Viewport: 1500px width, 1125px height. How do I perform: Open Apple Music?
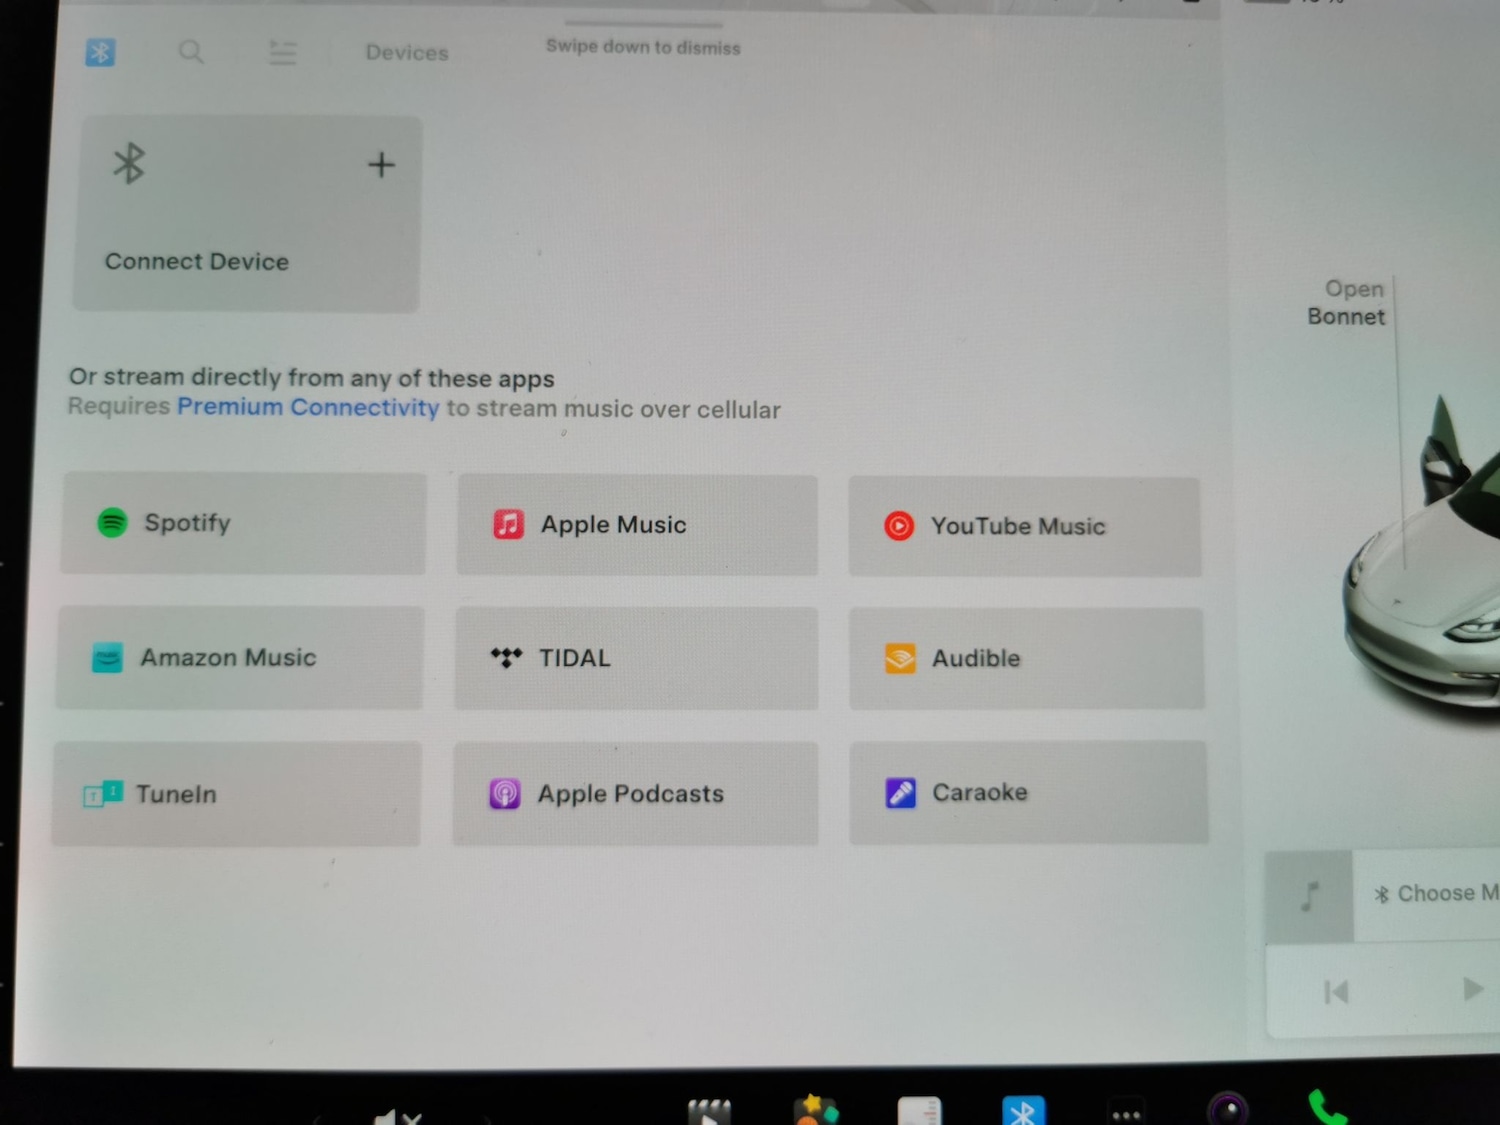(637, 525)
